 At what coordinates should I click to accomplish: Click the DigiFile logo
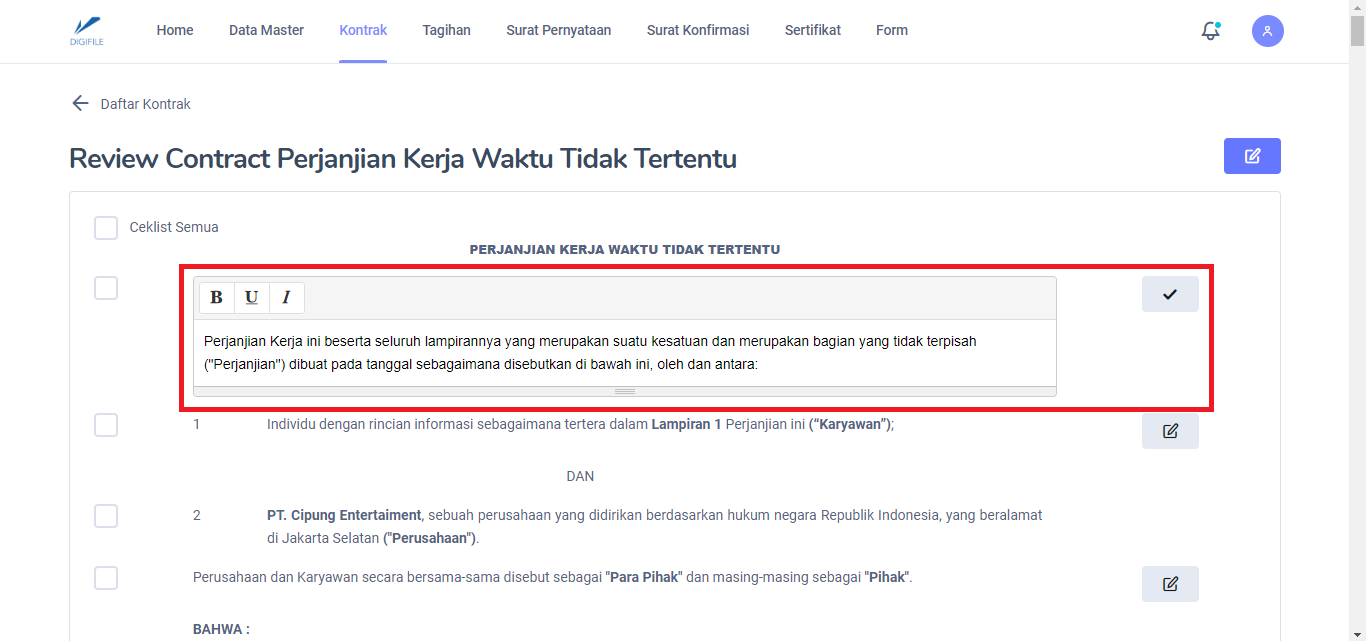[88, 31]
